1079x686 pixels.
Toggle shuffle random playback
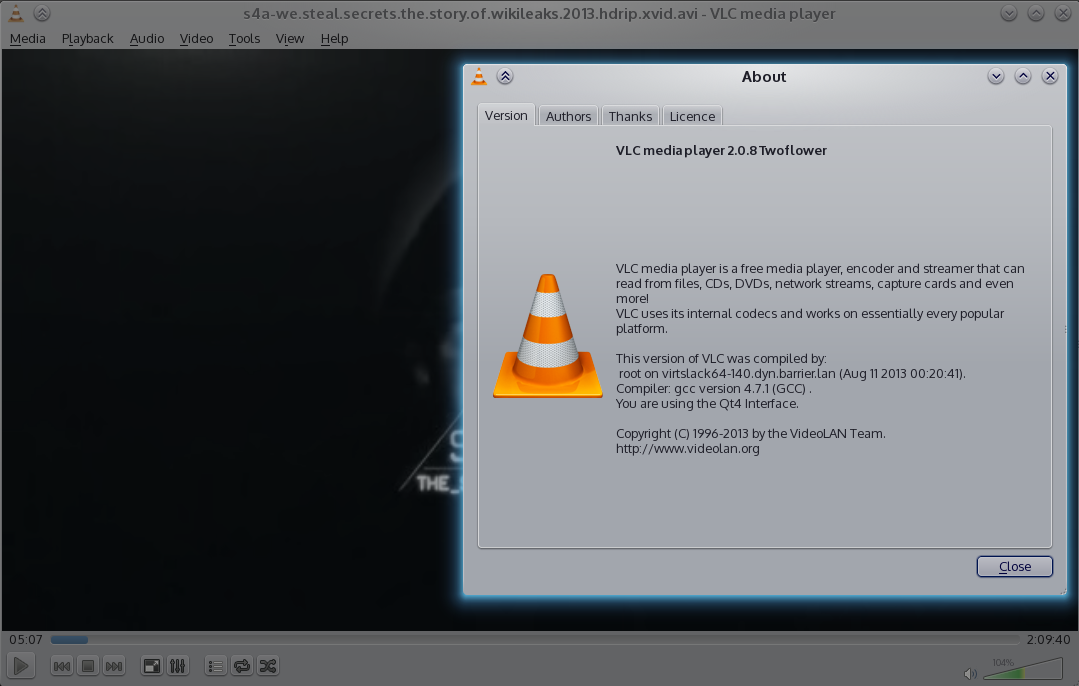[x=268, y=666]
